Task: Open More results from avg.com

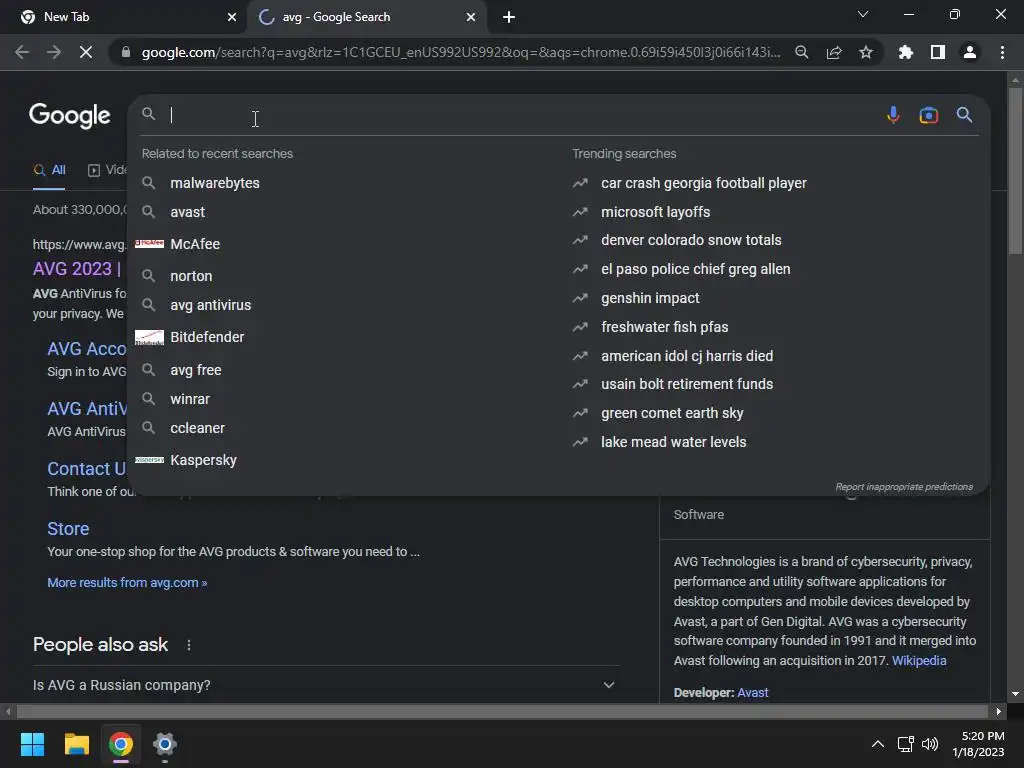Action: [x=127, y=583]
